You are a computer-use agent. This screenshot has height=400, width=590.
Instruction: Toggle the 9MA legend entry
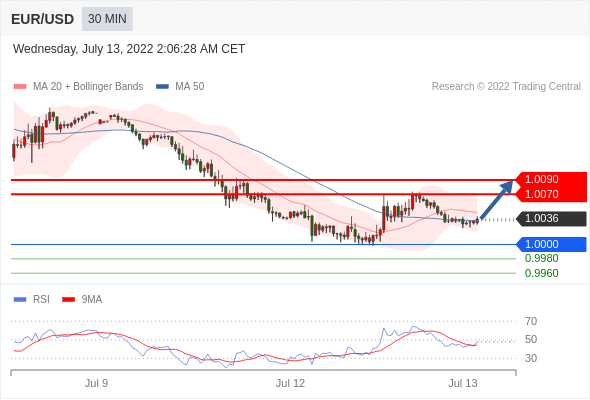(82, 299)
